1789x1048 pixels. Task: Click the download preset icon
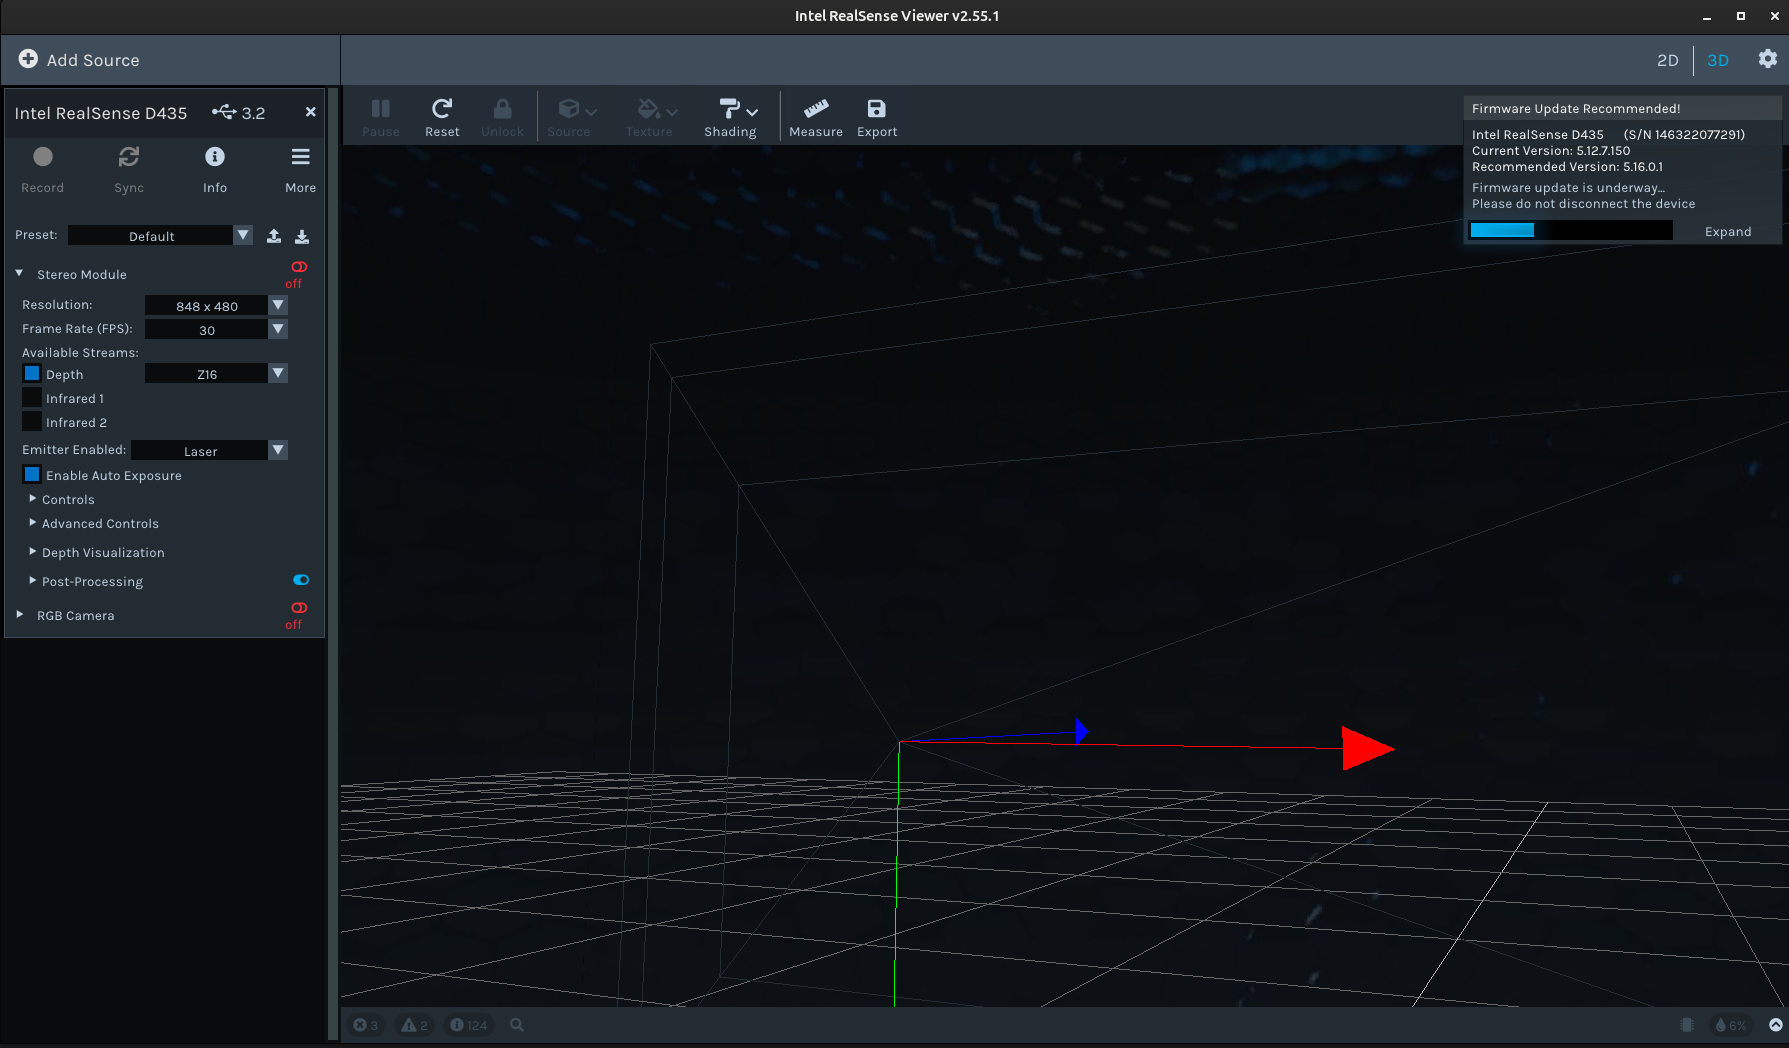(302, 236)
